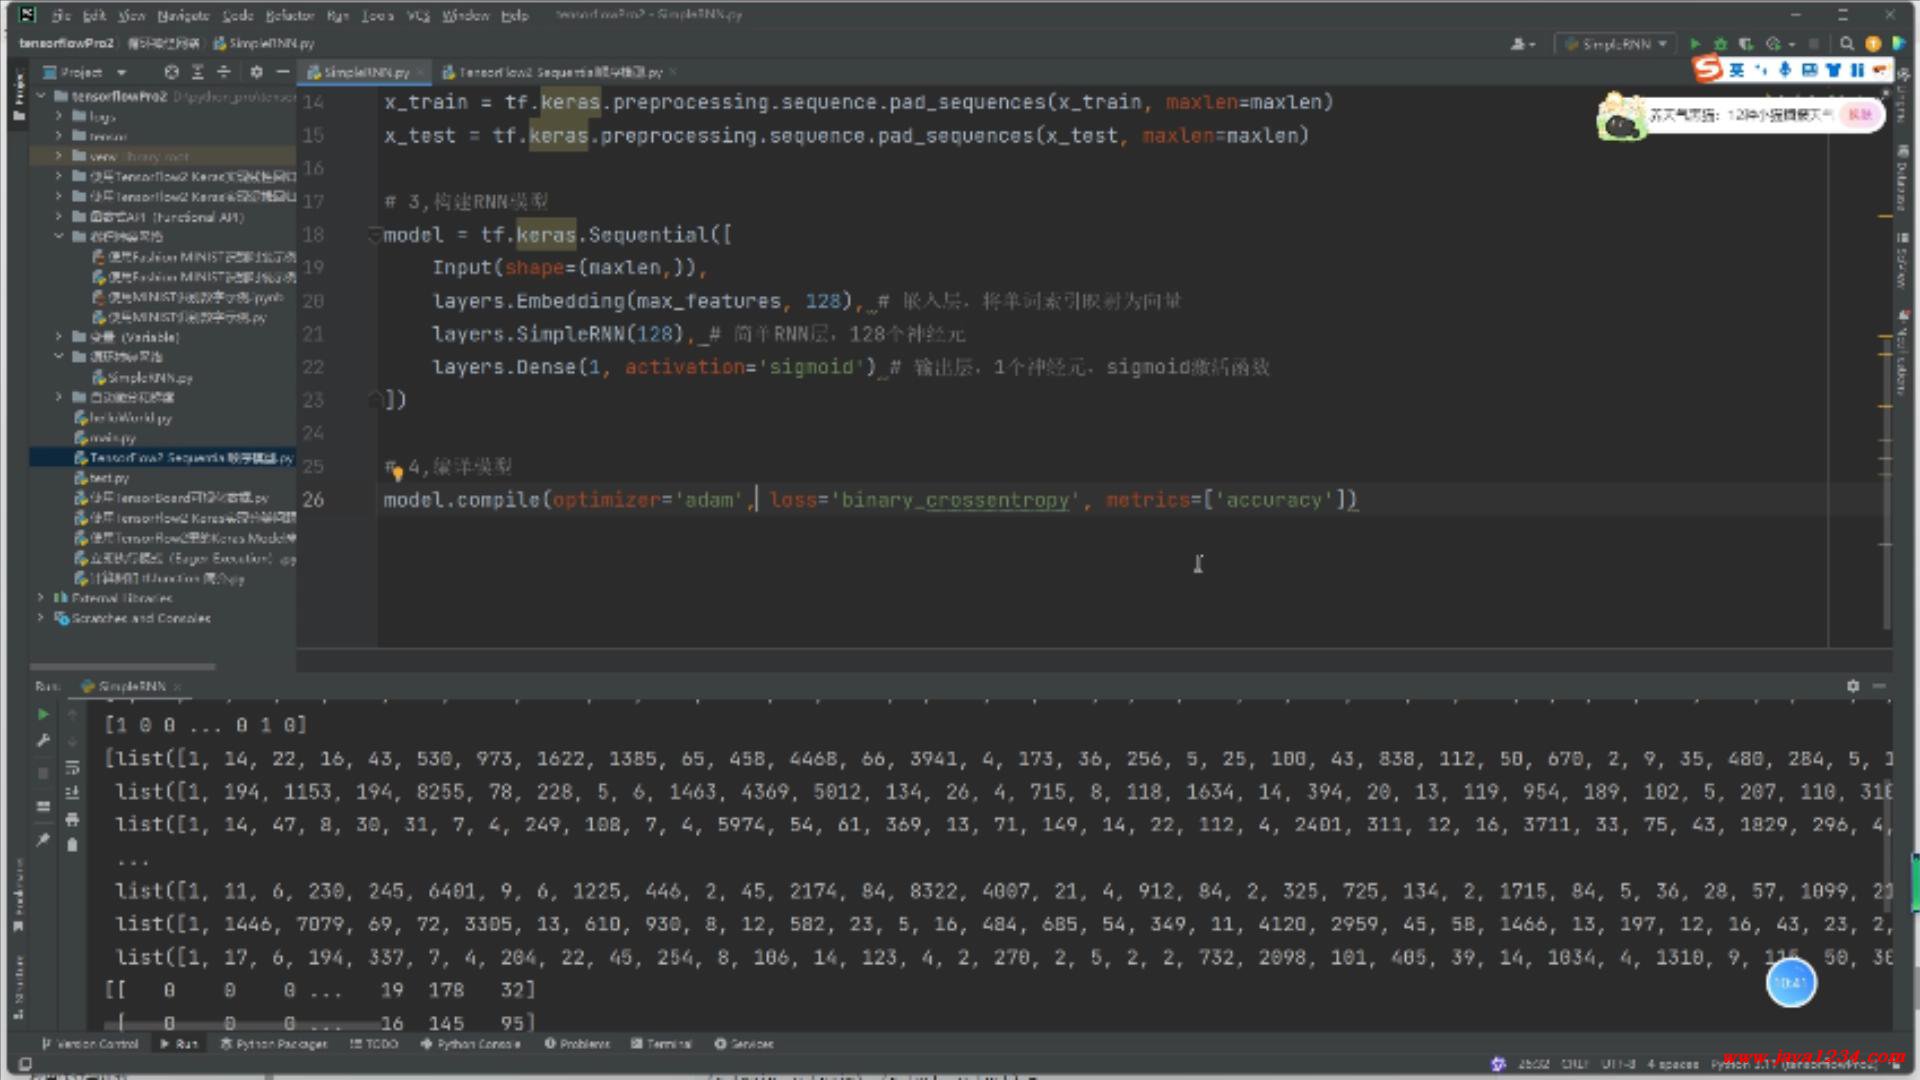Viewport: 1920px width, 1080px height.
Task: Run SimpleRNN with the green play button
Action: 1695,44
